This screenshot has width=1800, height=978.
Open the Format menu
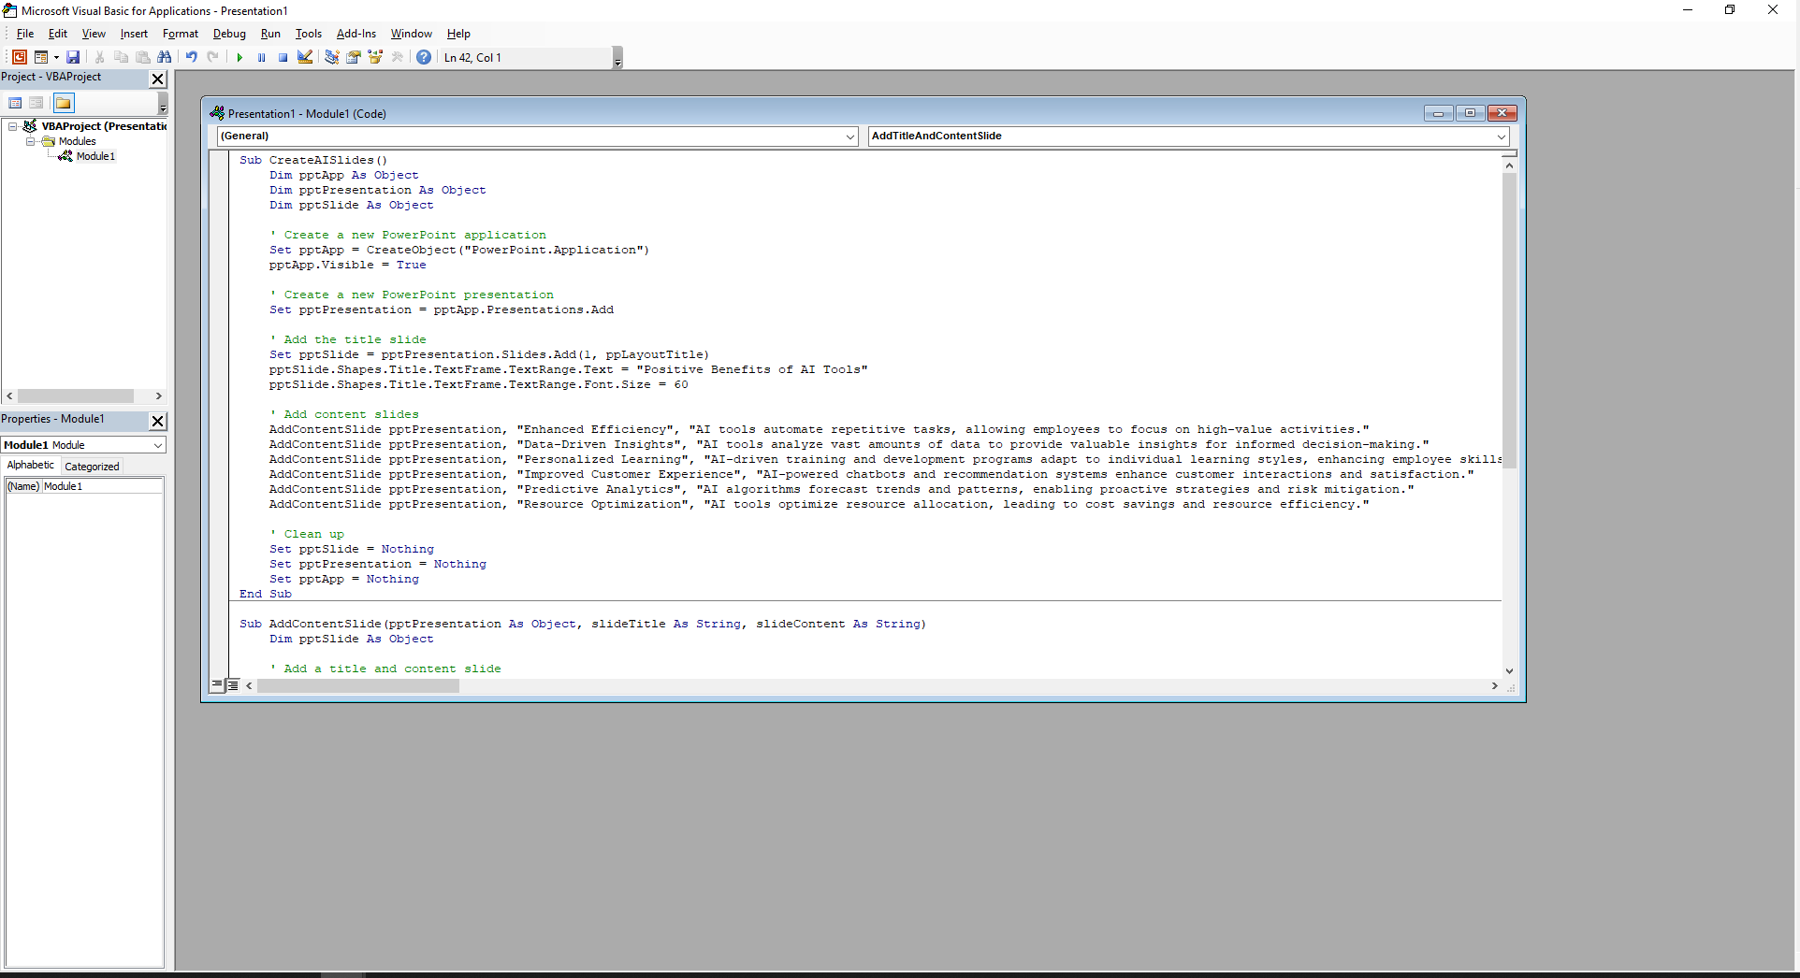181,34
